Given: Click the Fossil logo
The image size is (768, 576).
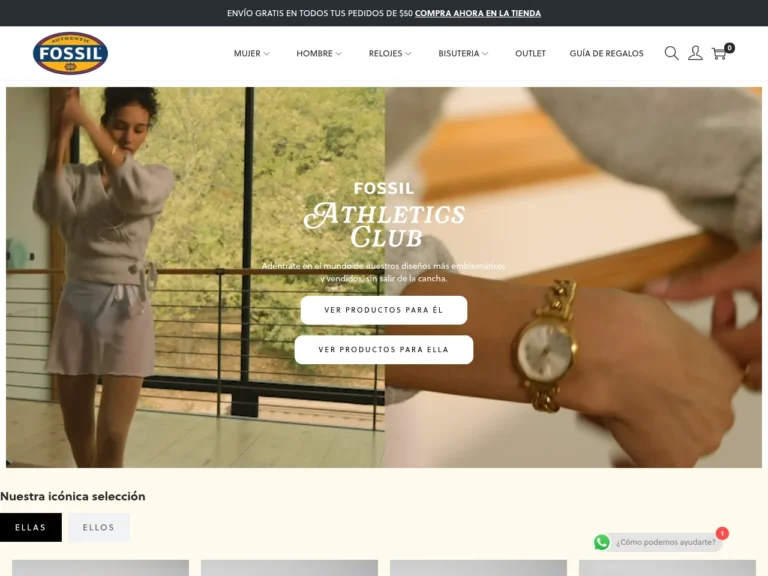Looking at the screenshot, I should pos(71,53).
